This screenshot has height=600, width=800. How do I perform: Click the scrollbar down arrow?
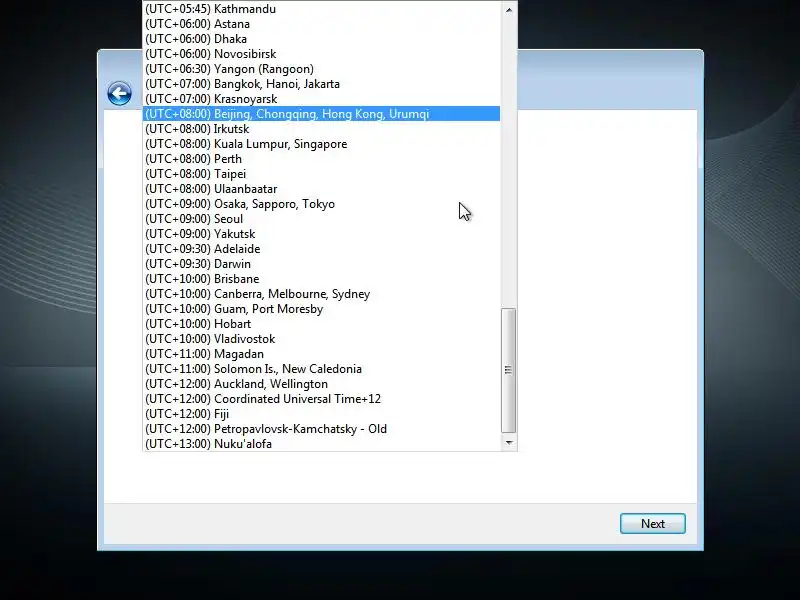pyautogui.click(x=509, y=443)
